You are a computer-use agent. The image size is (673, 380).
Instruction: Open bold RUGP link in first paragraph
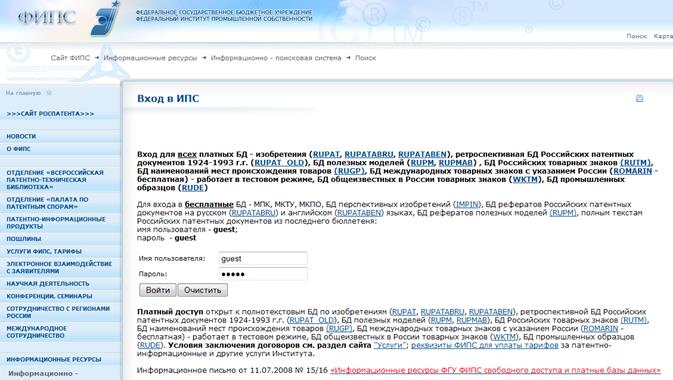349,171
